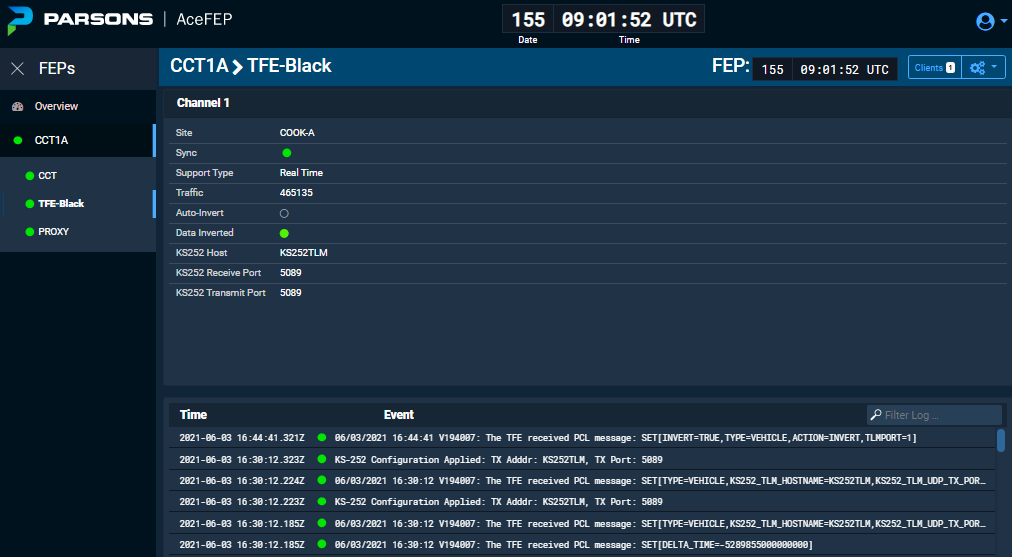Open the user account menu
Image resolution: width=1012 pixels, height=557 pixels.
[985, 21]
